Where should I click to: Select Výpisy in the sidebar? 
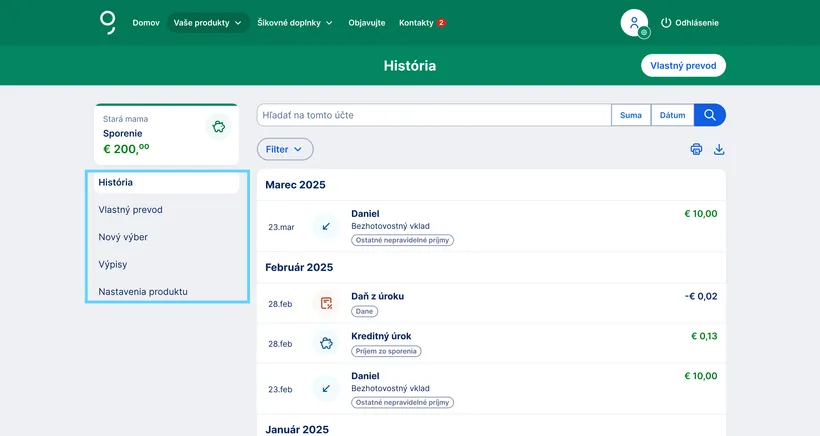113,264
